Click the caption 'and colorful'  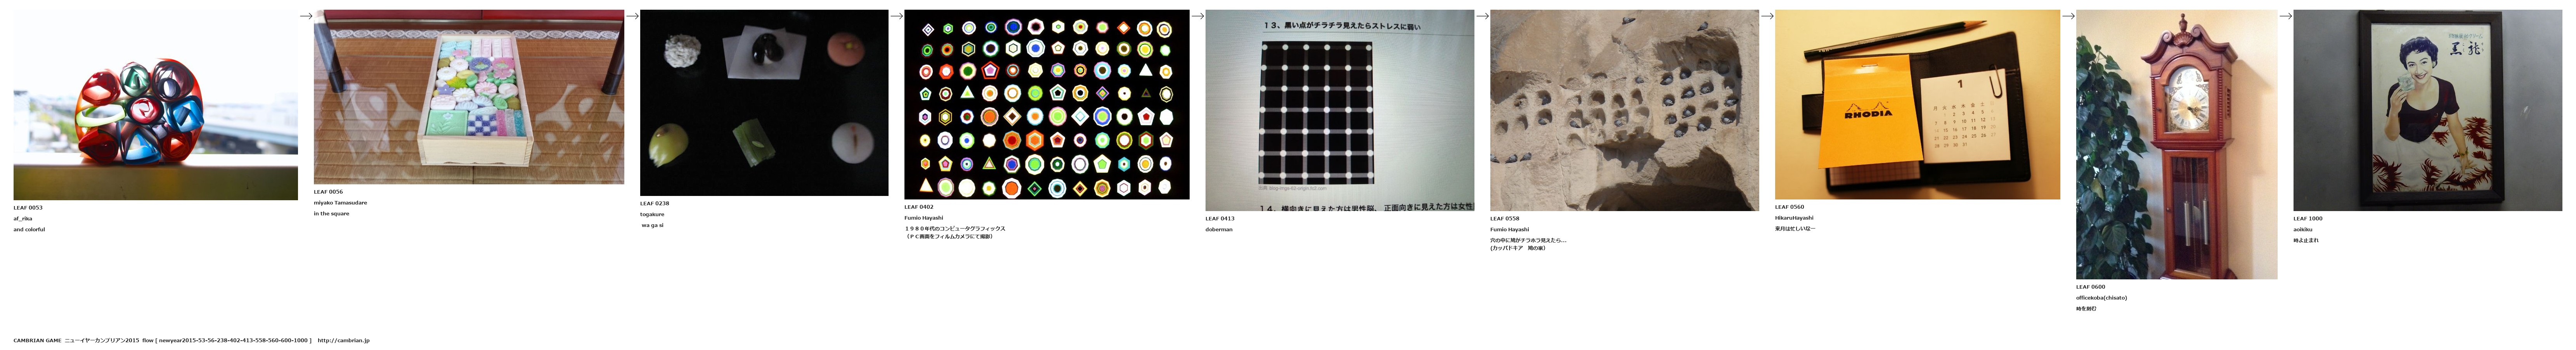click(x=29, y=230)
